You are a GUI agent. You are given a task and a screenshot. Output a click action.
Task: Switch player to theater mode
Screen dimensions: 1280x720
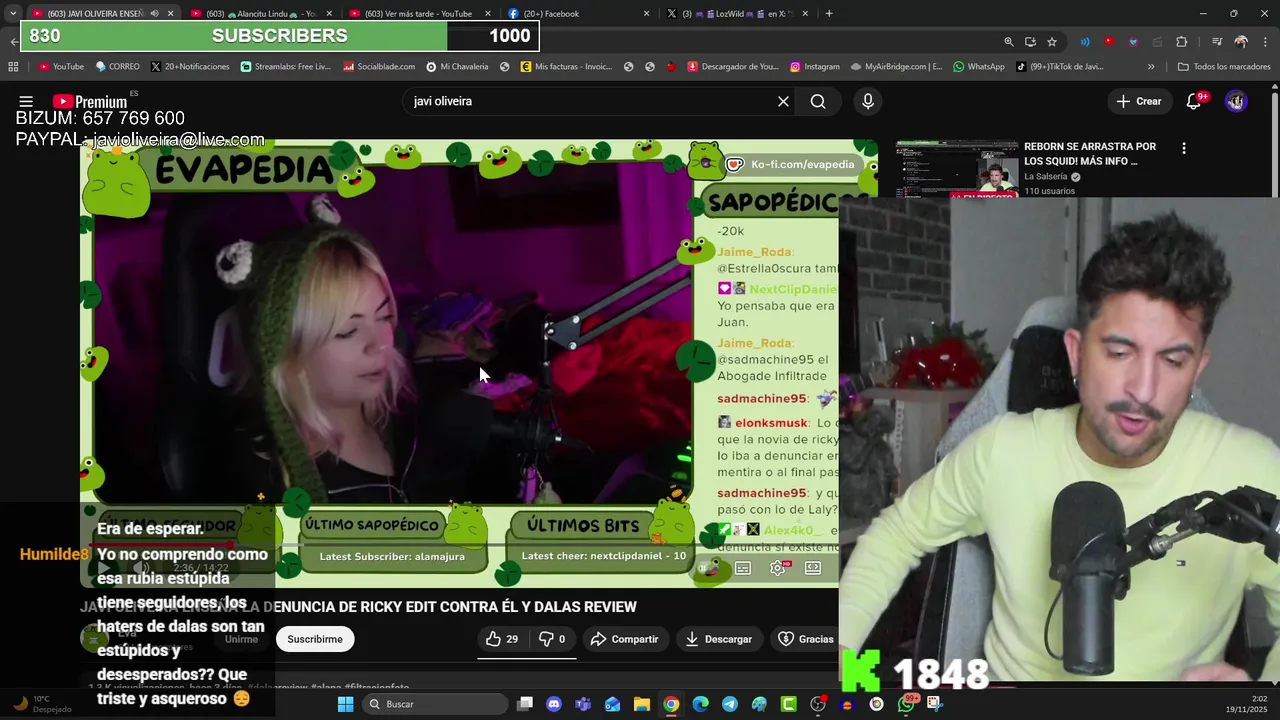pyautogui.click(x=813, y=568)
